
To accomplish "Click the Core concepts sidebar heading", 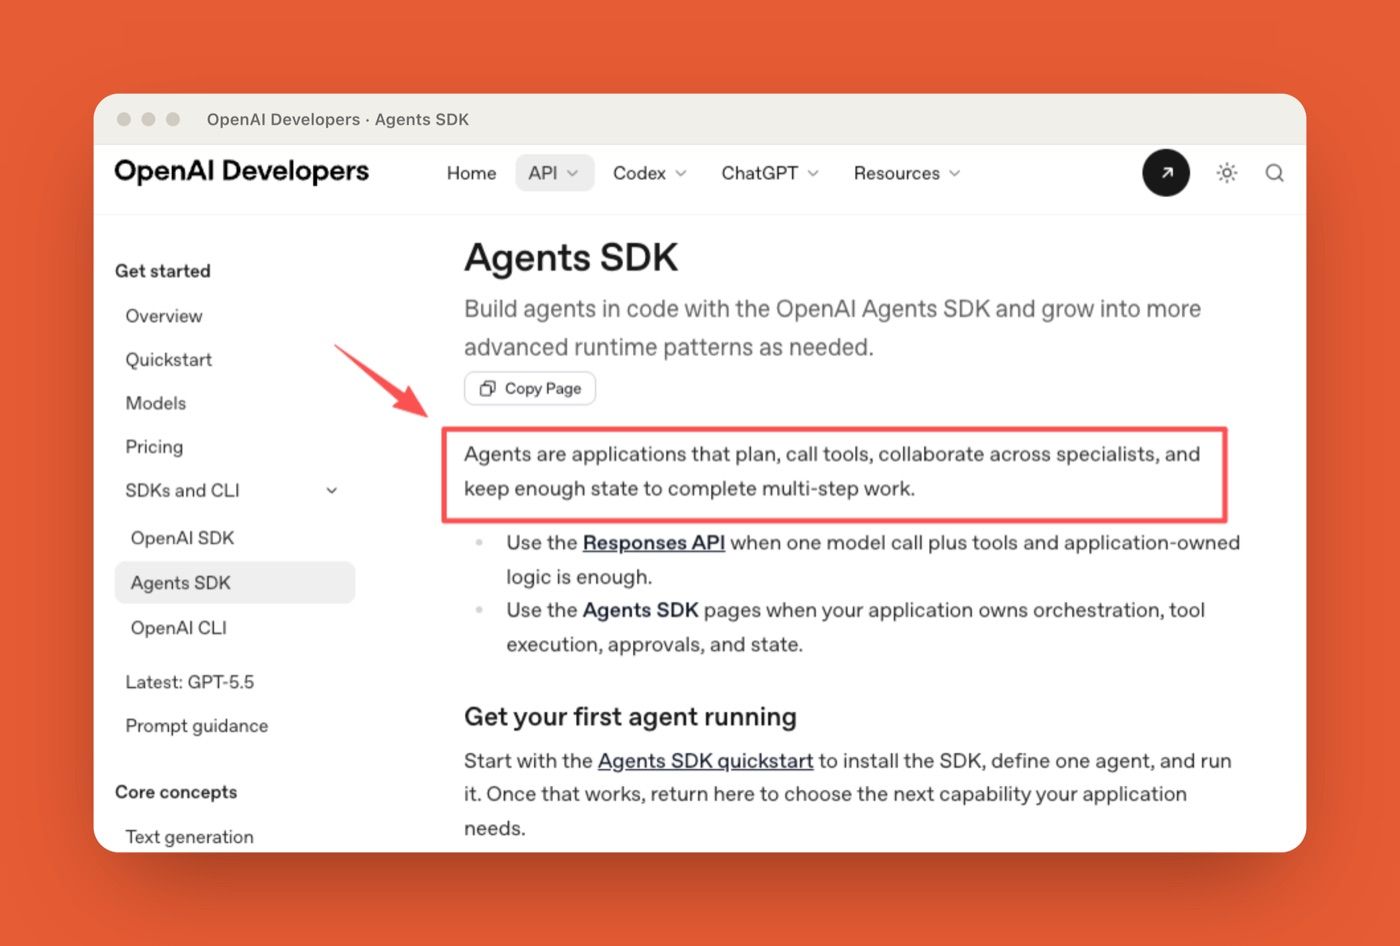I will pos(176,792).
